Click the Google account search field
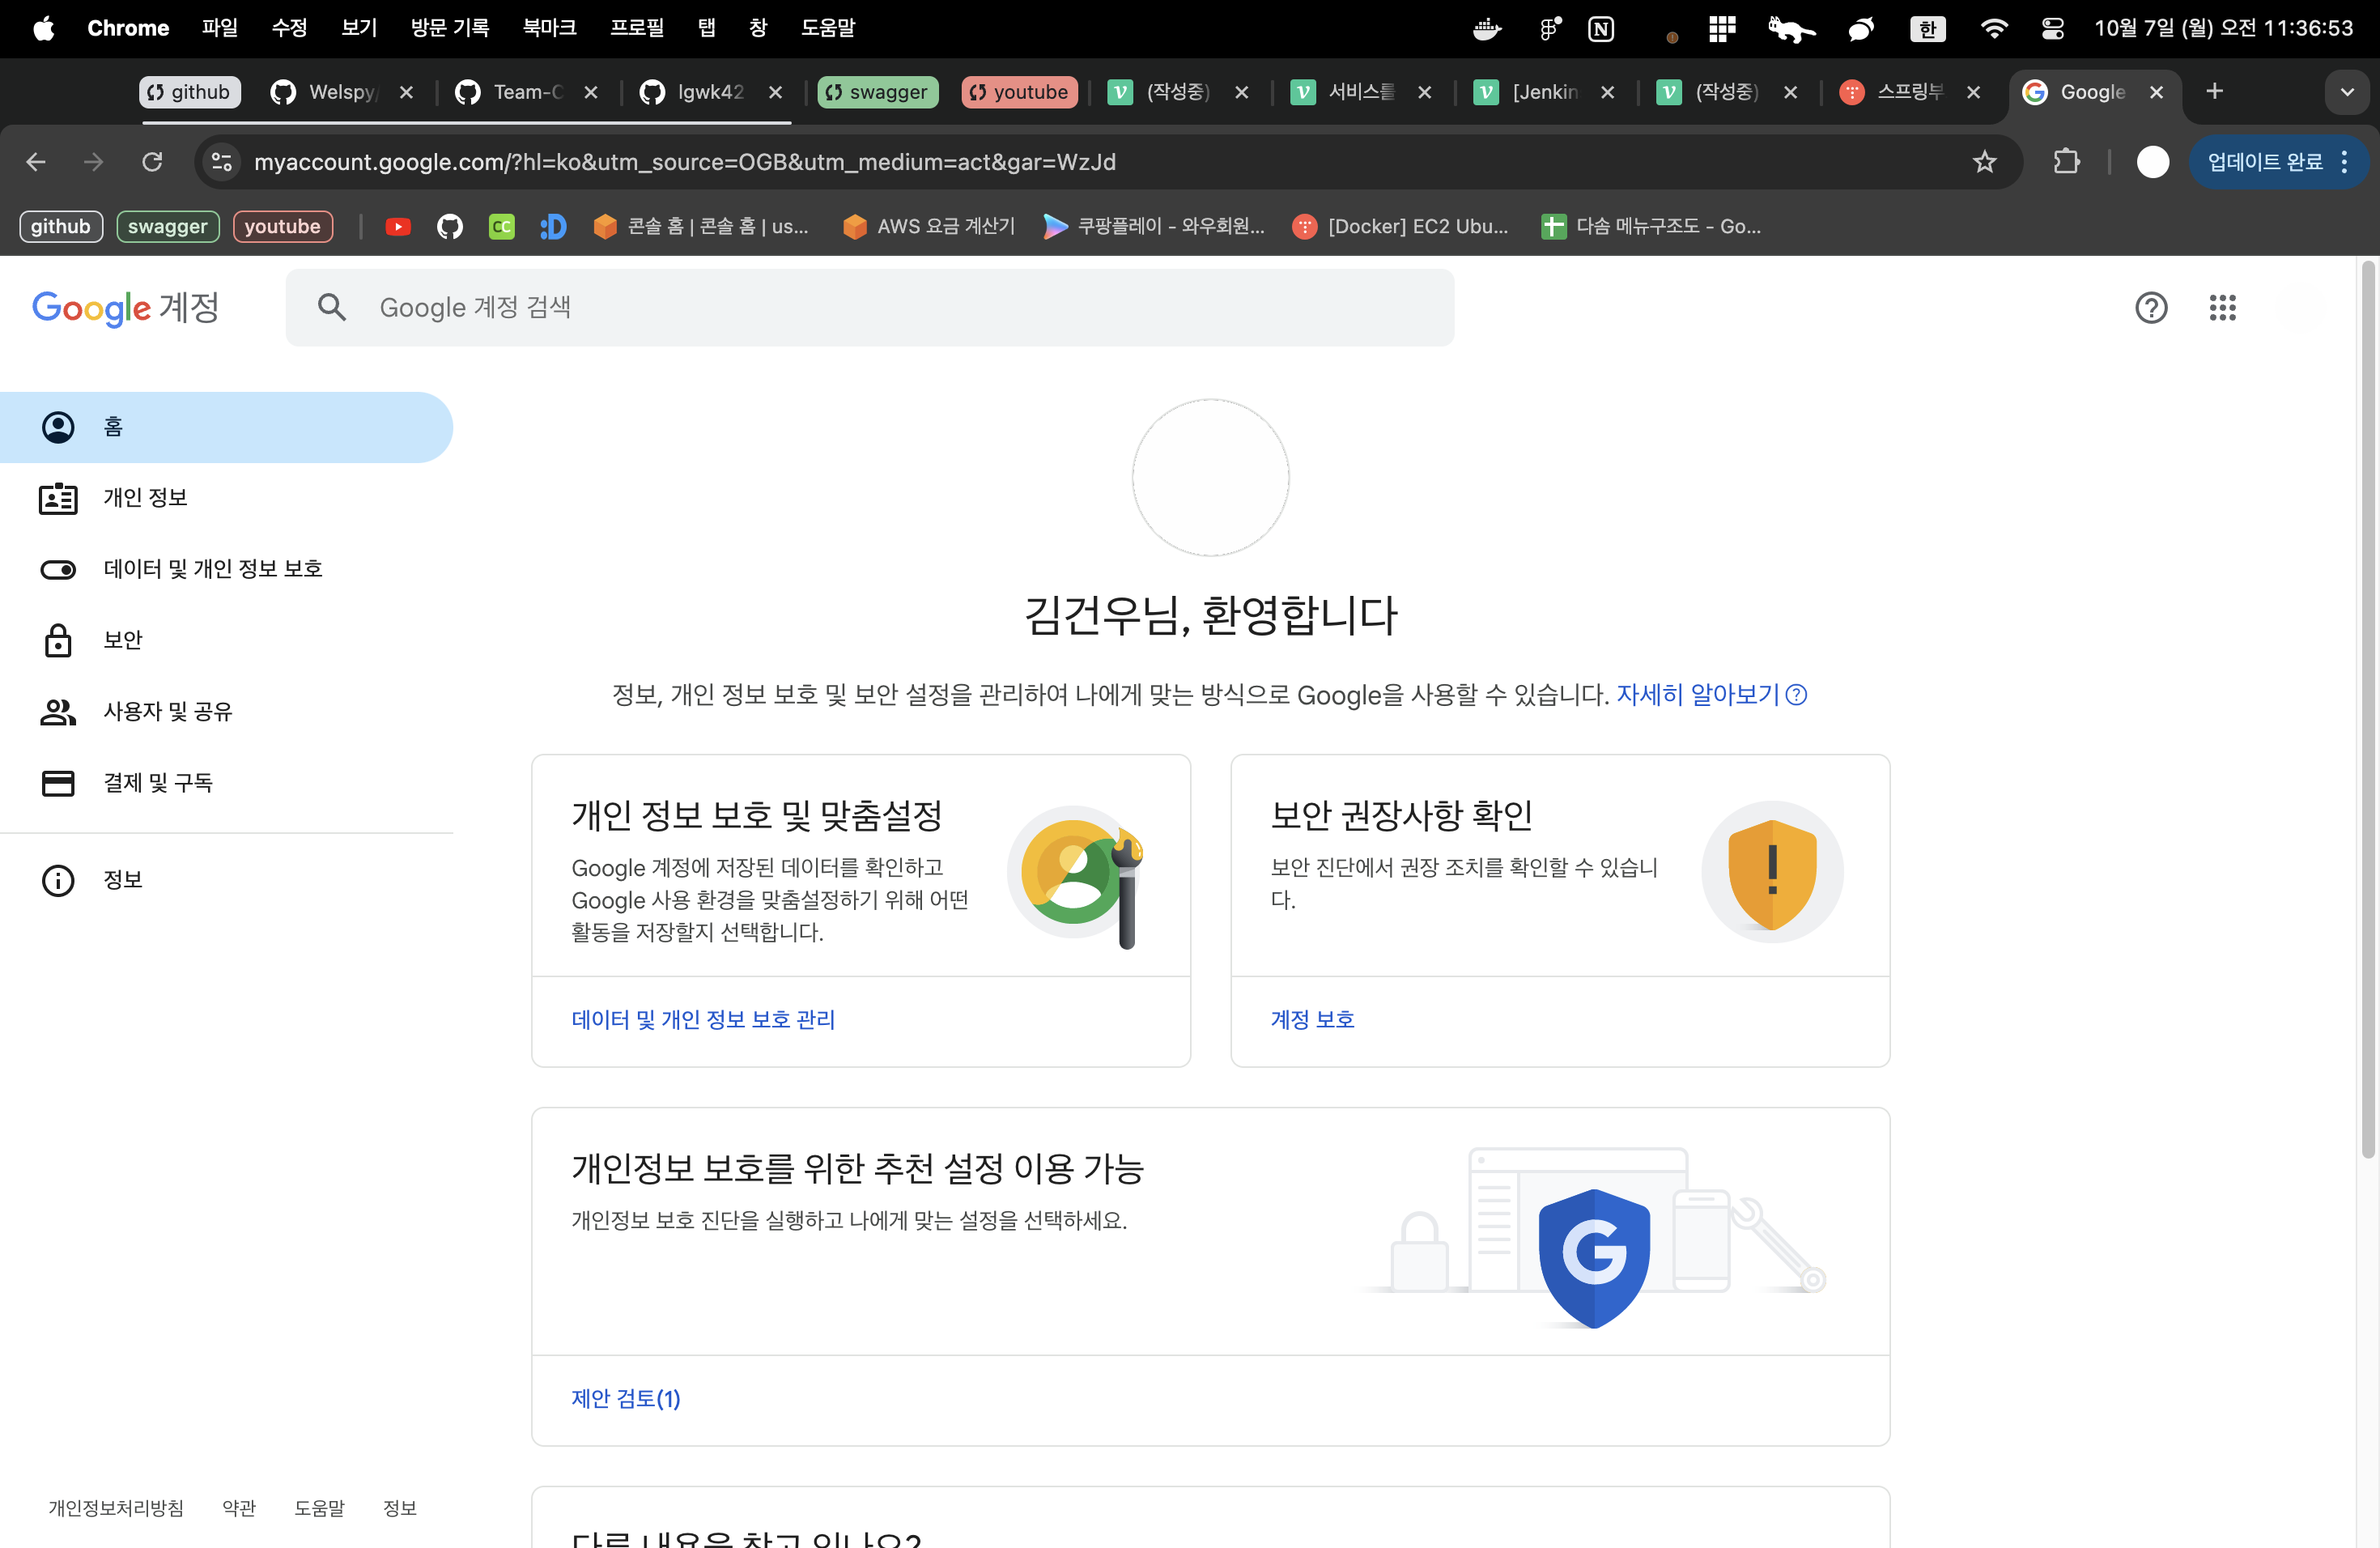This screenshot has width=2380, height=1548. coord(870,308)
